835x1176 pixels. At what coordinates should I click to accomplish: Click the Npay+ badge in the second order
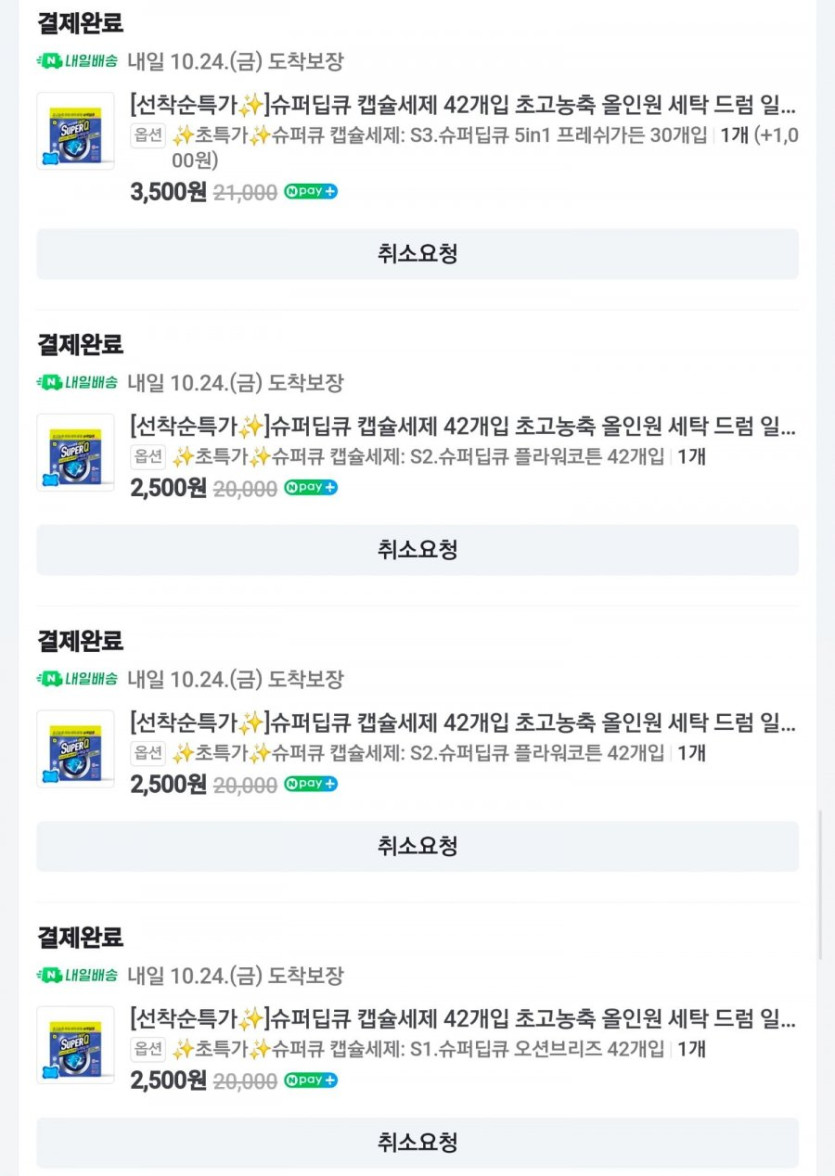[311, 488]
